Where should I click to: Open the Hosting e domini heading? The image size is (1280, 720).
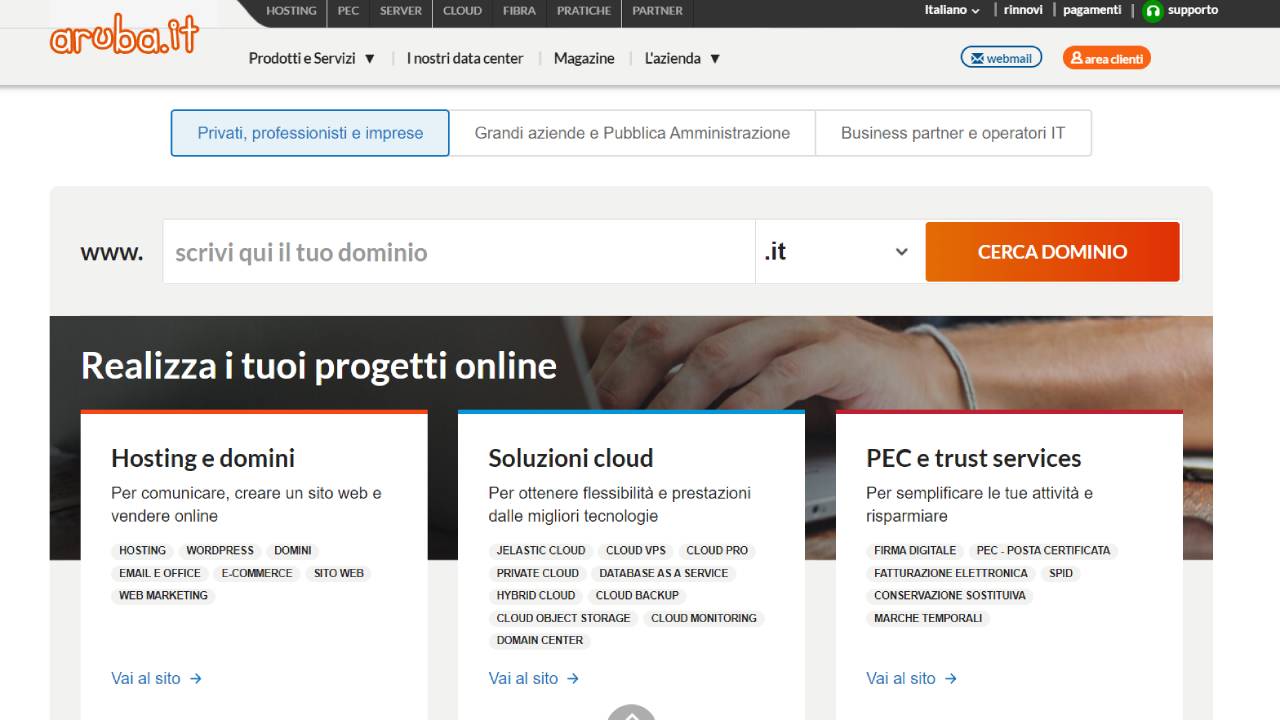coord(203,458)
